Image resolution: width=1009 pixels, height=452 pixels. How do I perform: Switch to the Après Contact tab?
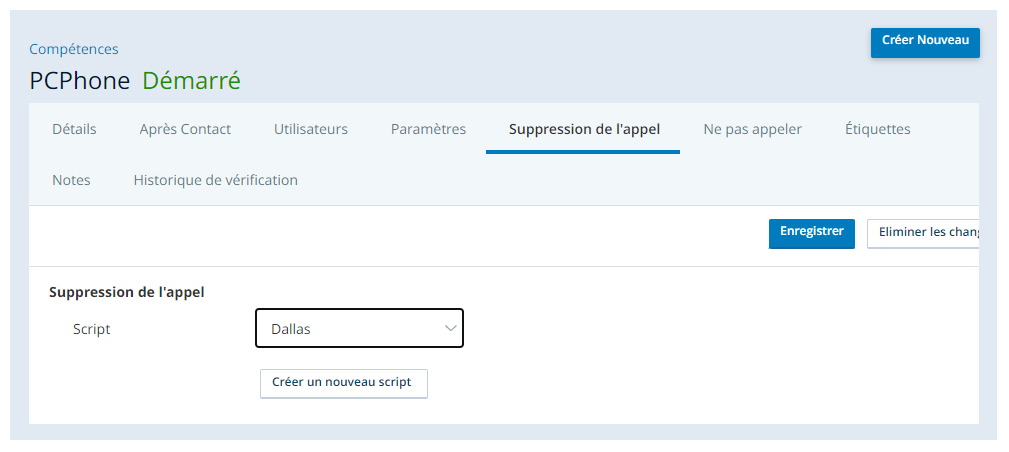[185, 129]
